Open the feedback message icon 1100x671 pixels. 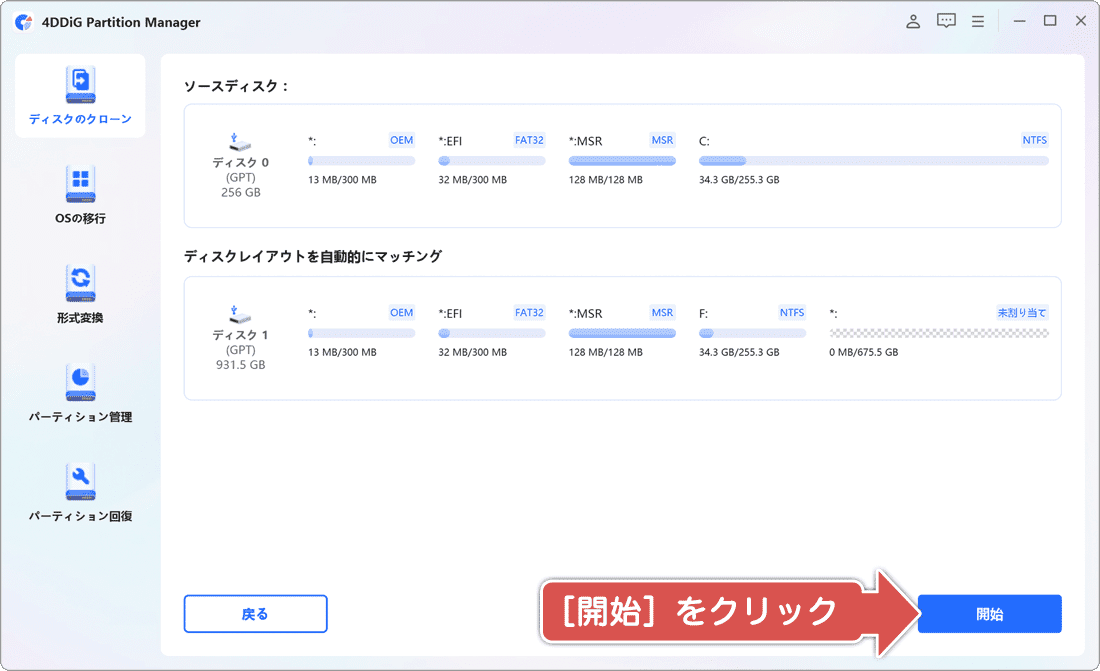coord(945,20)
